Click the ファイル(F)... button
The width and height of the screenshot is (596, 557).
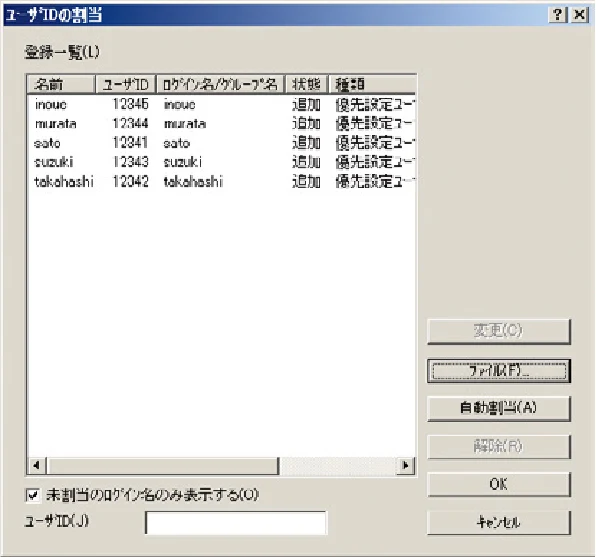pyautogui.click(x=499, y=371)
